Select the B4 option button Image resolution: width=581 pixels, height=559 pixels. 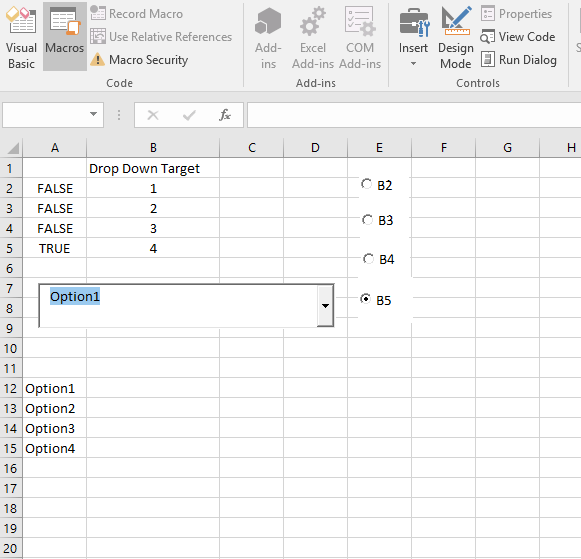pyautogui.click(x=368, y=259)
